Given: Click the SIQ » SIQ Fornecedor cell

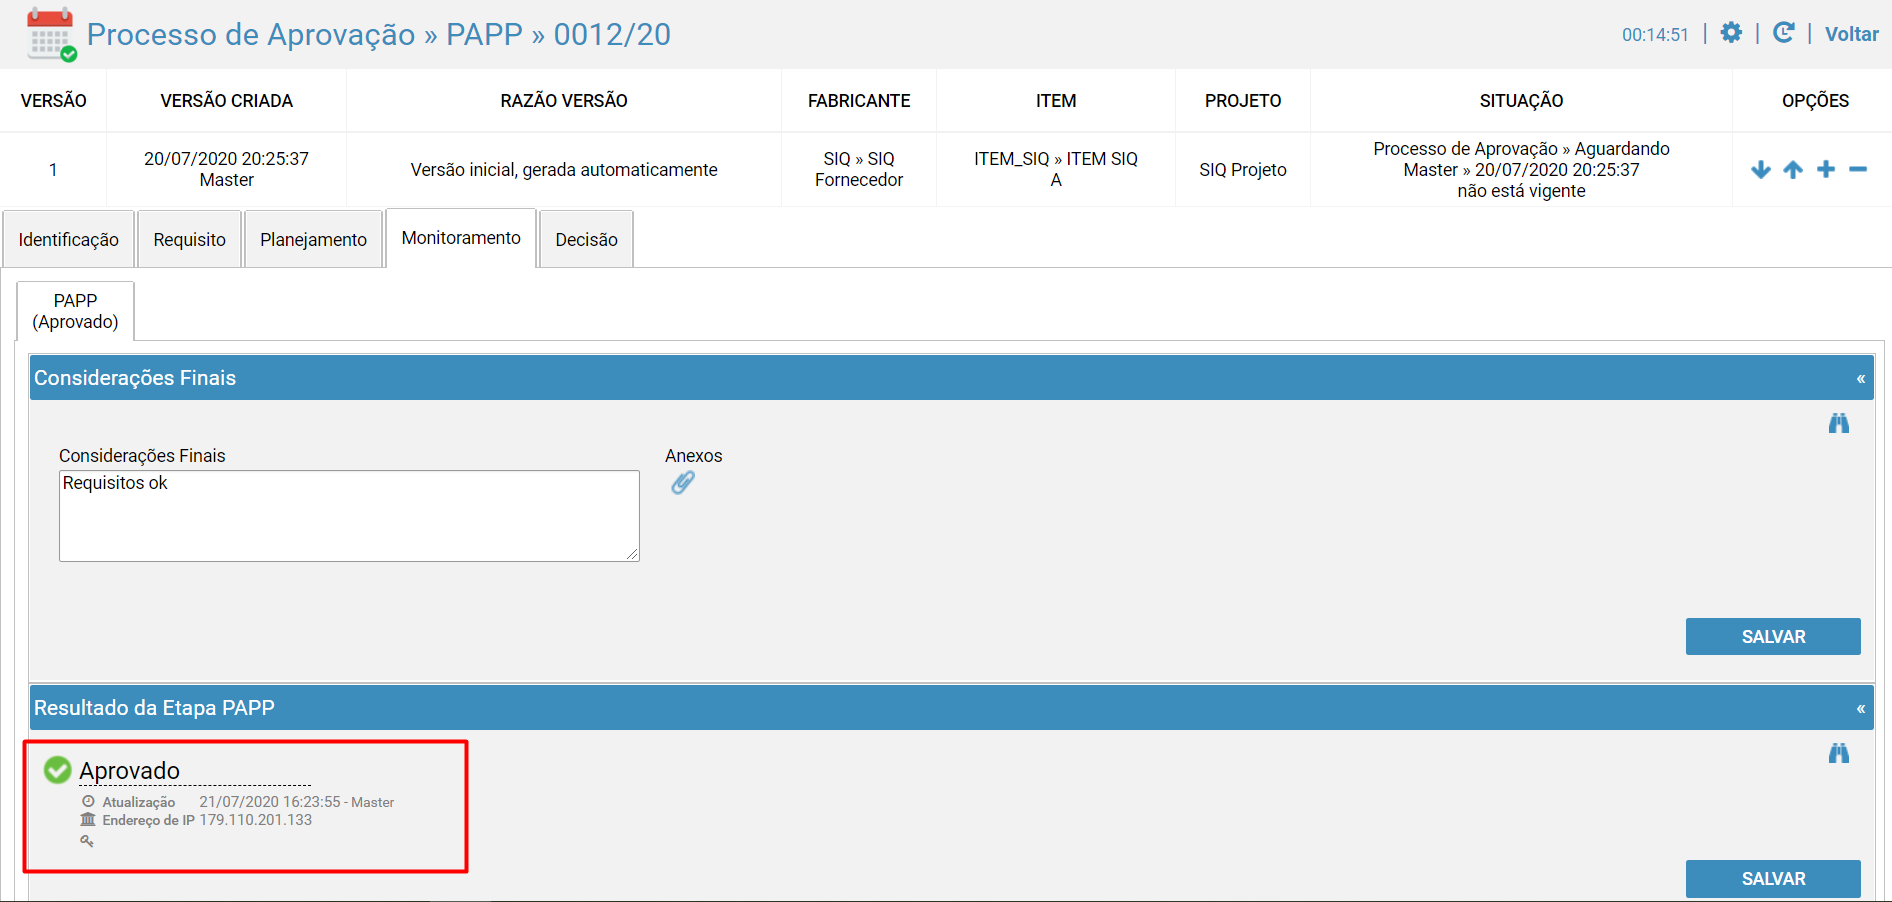Looking at the screenshot, I should [859, 169].
